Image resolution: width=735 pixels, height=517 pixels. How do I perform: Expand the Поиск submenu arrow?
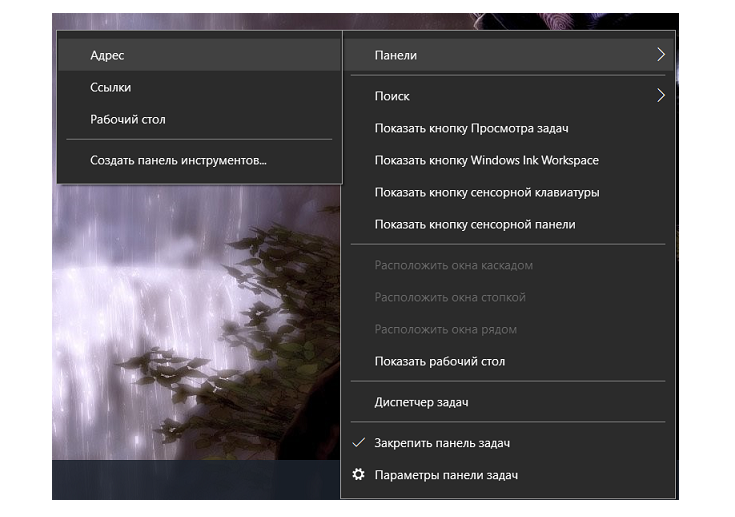661,96
